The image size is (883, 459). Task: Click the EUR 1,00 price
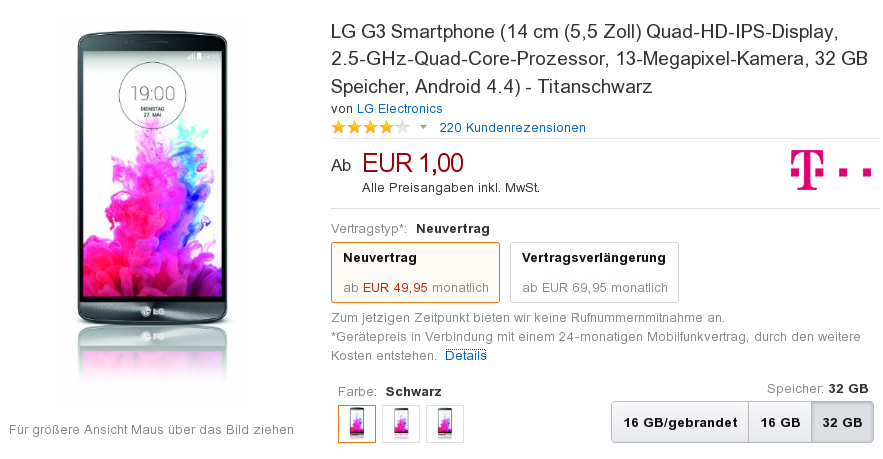pyautogui.click(x=413, y=163)
